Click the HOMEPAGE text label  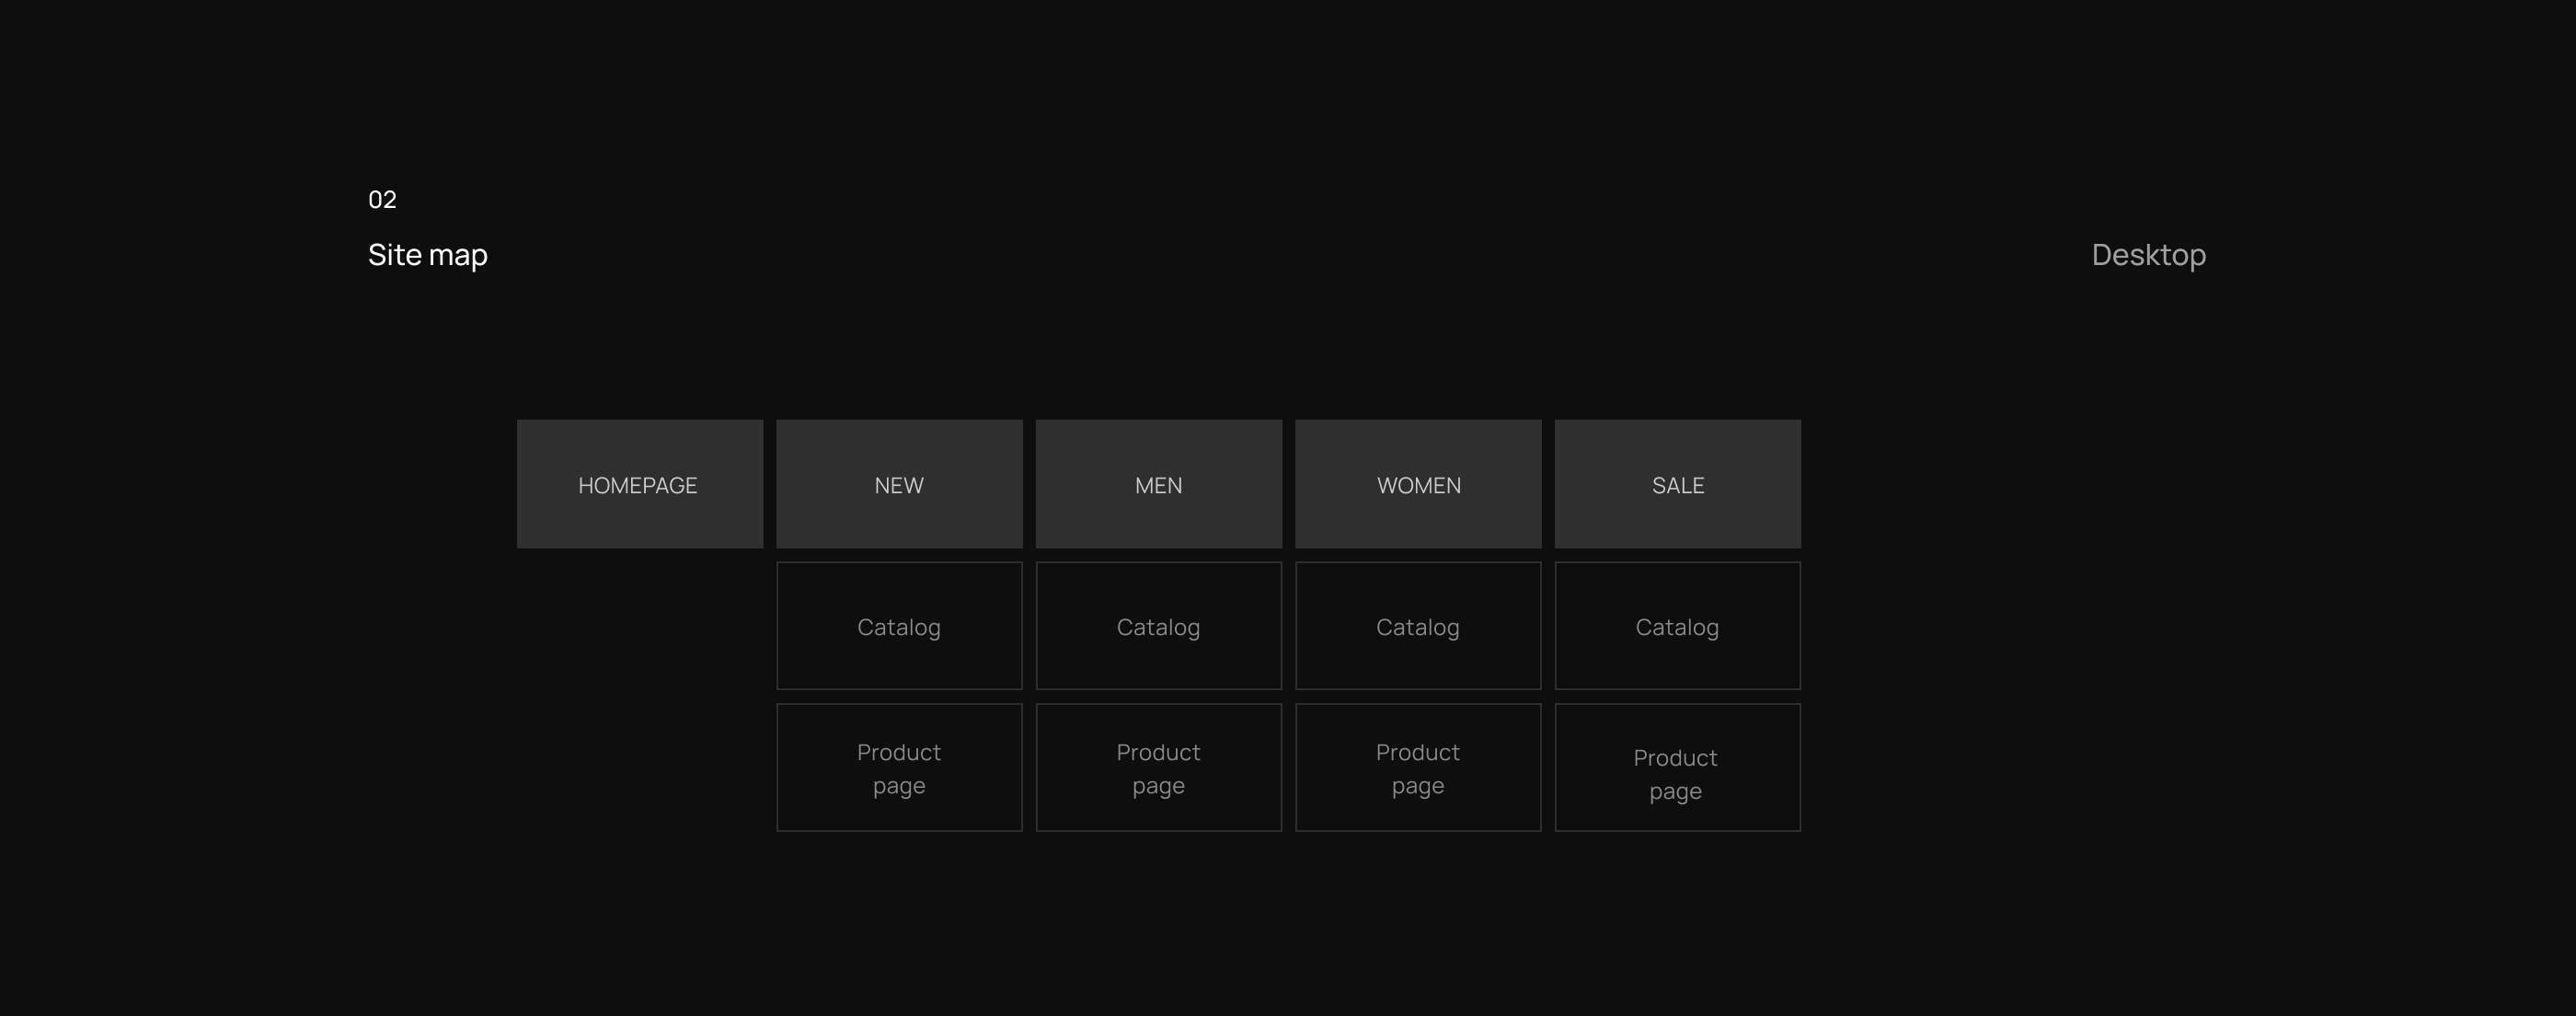(637, 486)
